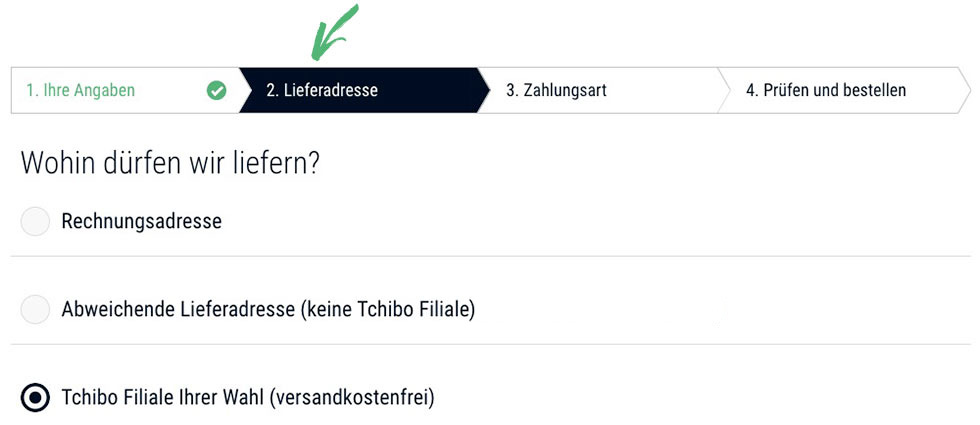Viewport: 980px width, 425px height.
Task: Click the heading Wohin dürfen wir liefern?
Action: click(171, 163)
